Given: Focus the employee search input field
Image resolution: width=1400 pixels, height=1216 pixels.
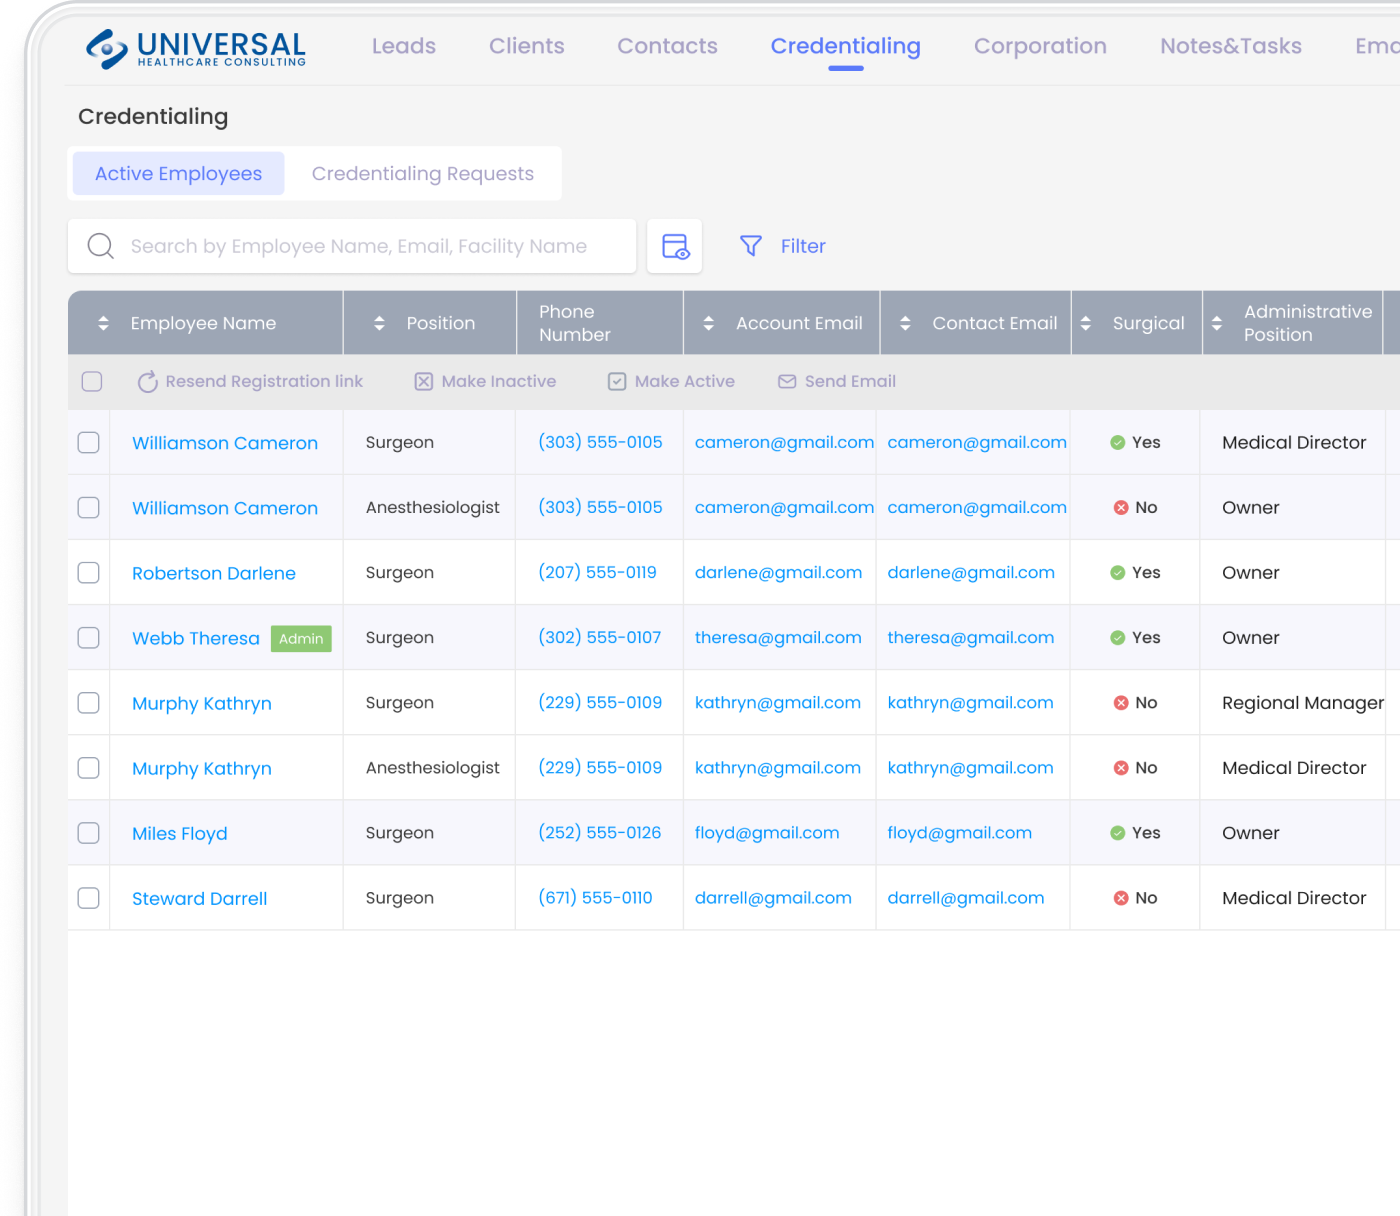Looking at the screenshot, I should [x=352, y=246].
